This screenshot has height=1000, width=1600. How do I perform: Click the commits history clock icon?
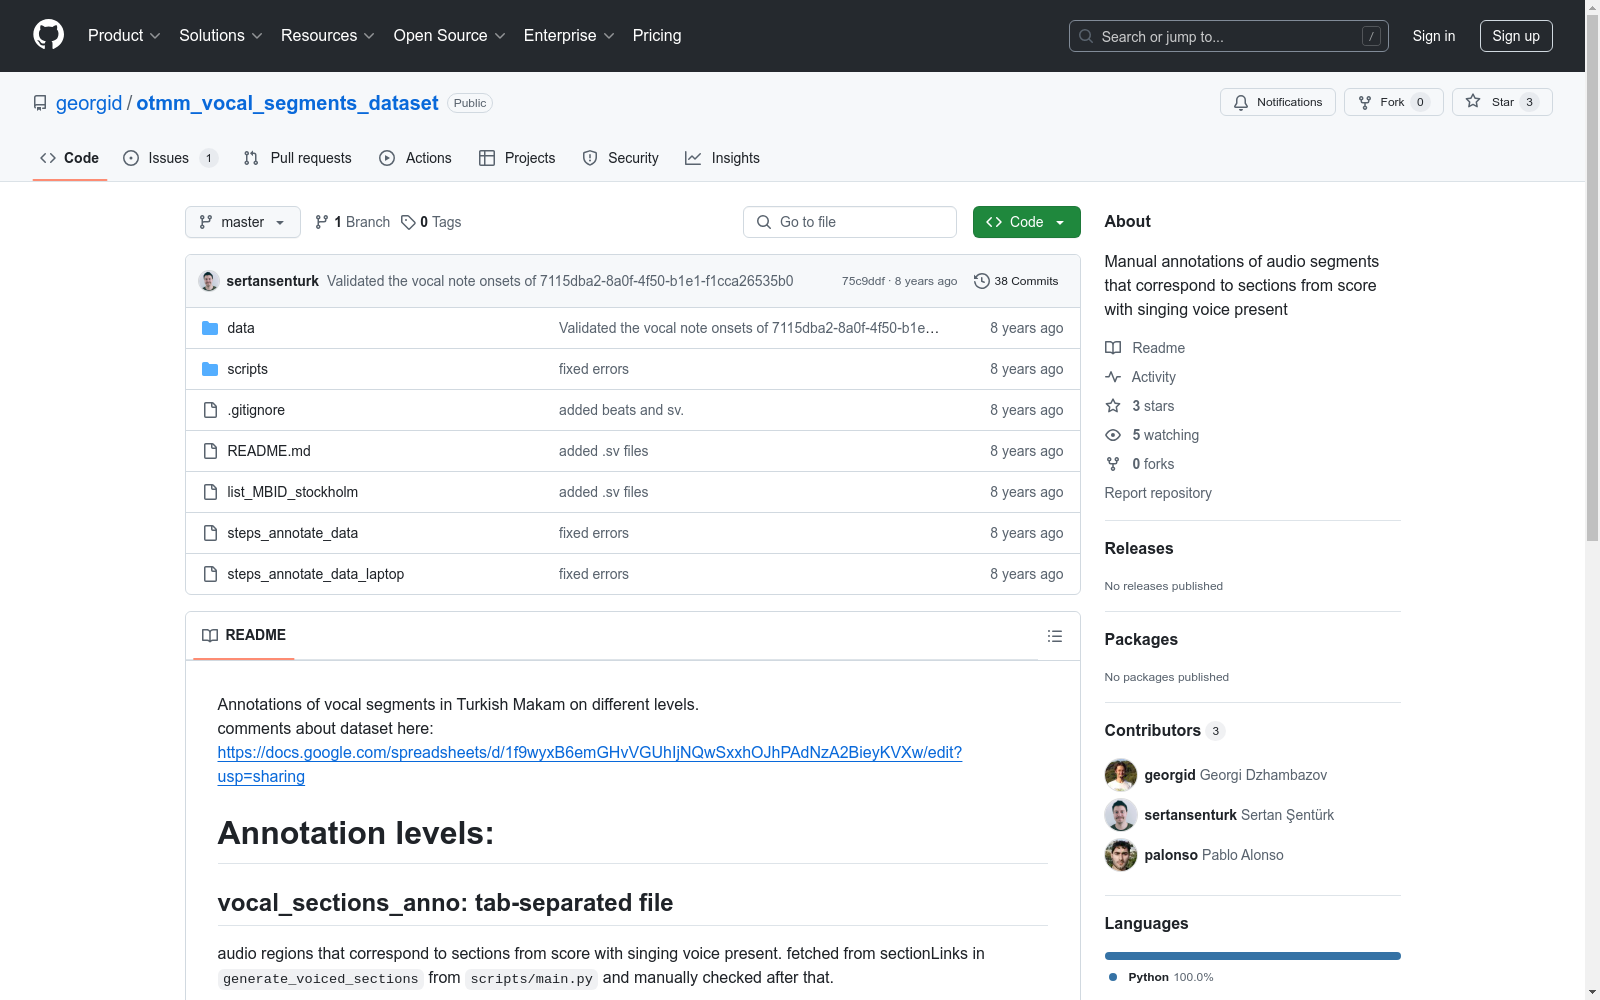(x=982, y=281)
